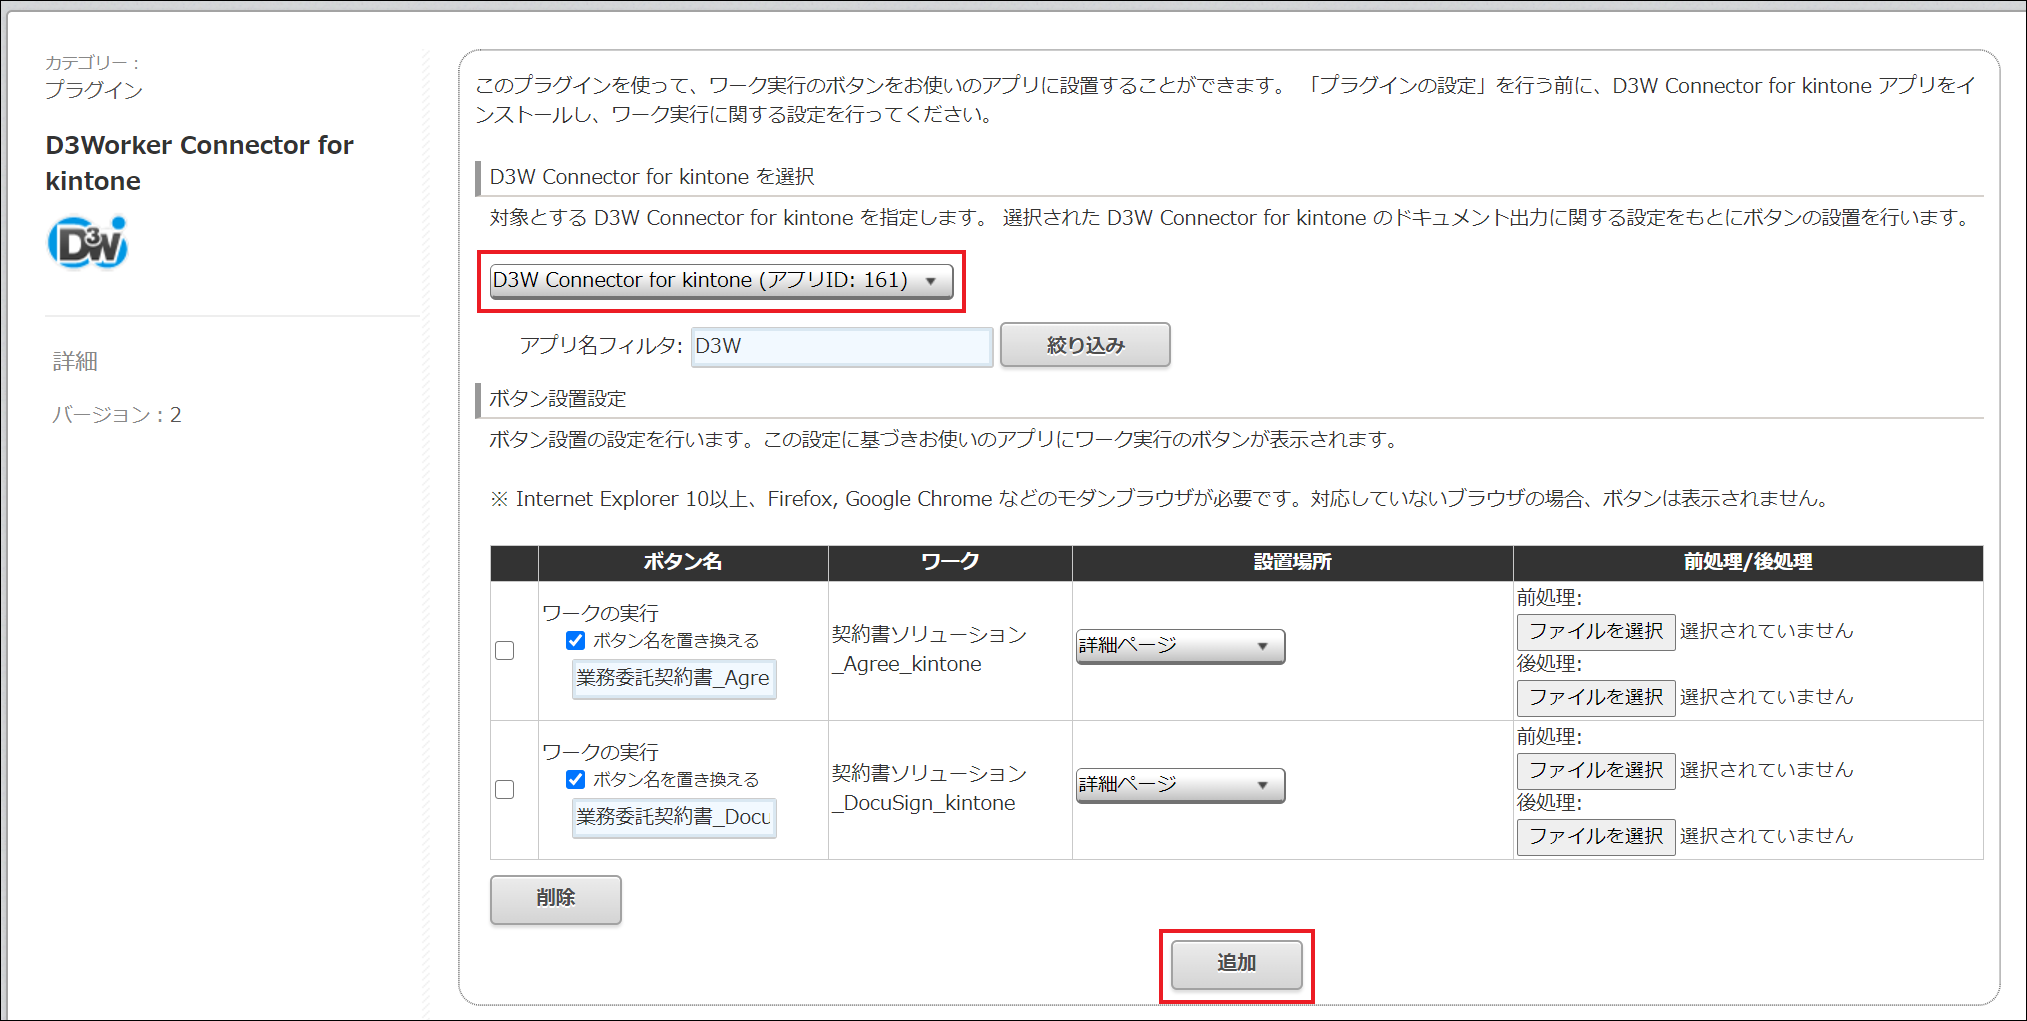Click the ボタン設置設定 section heading
Screen dimensions: 2027x1021
coord(558,399)
